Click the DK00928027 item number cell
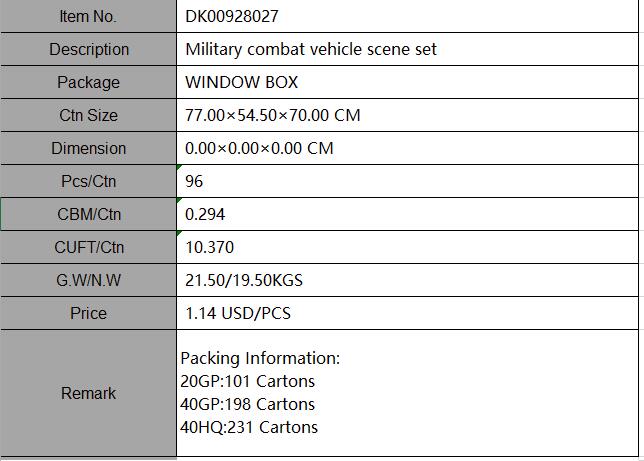 (x=406, y=16)
